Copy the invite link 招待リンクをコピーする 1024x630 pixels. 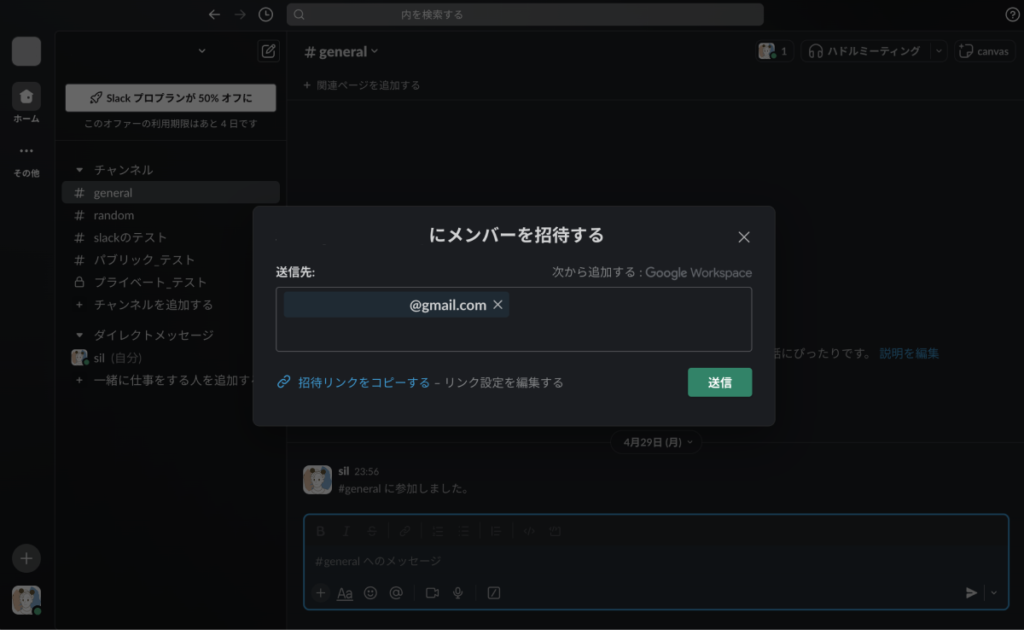(363, 382)
